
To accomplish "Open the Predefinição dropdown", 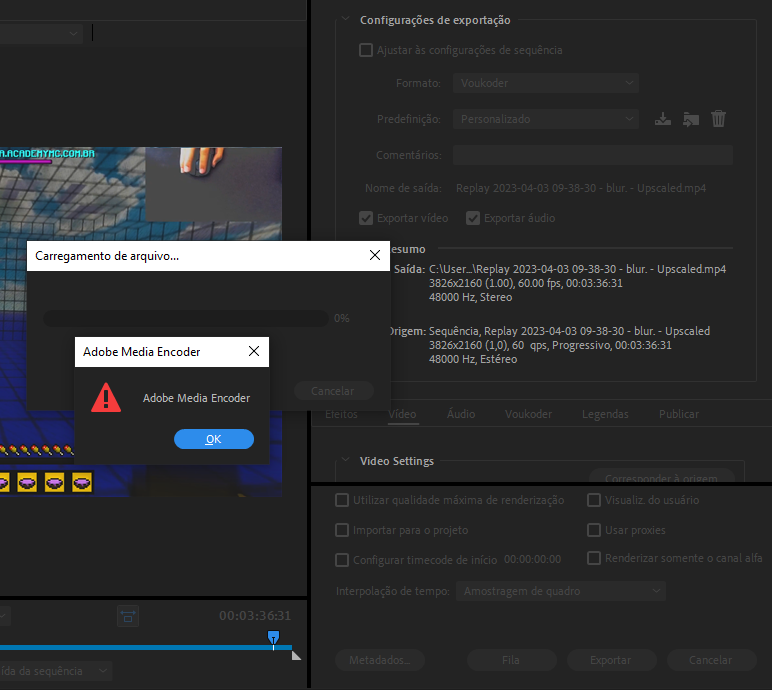I will pos(545,119).
